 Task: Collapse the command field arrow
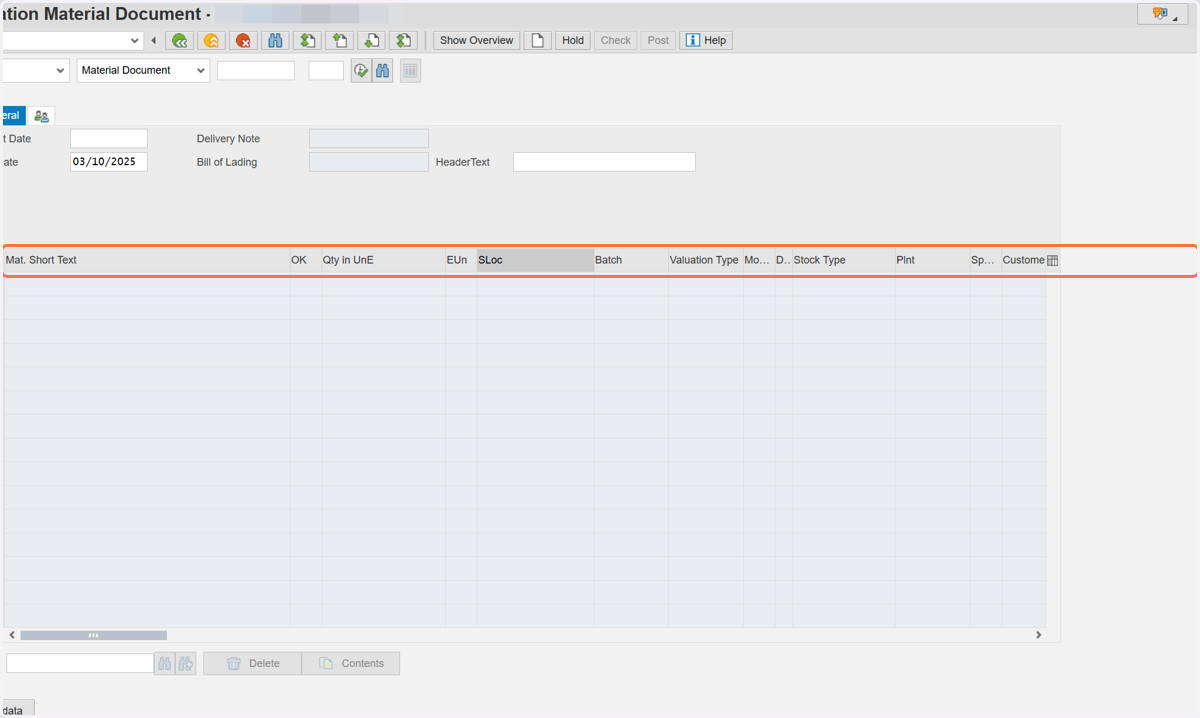pos(154,41)
